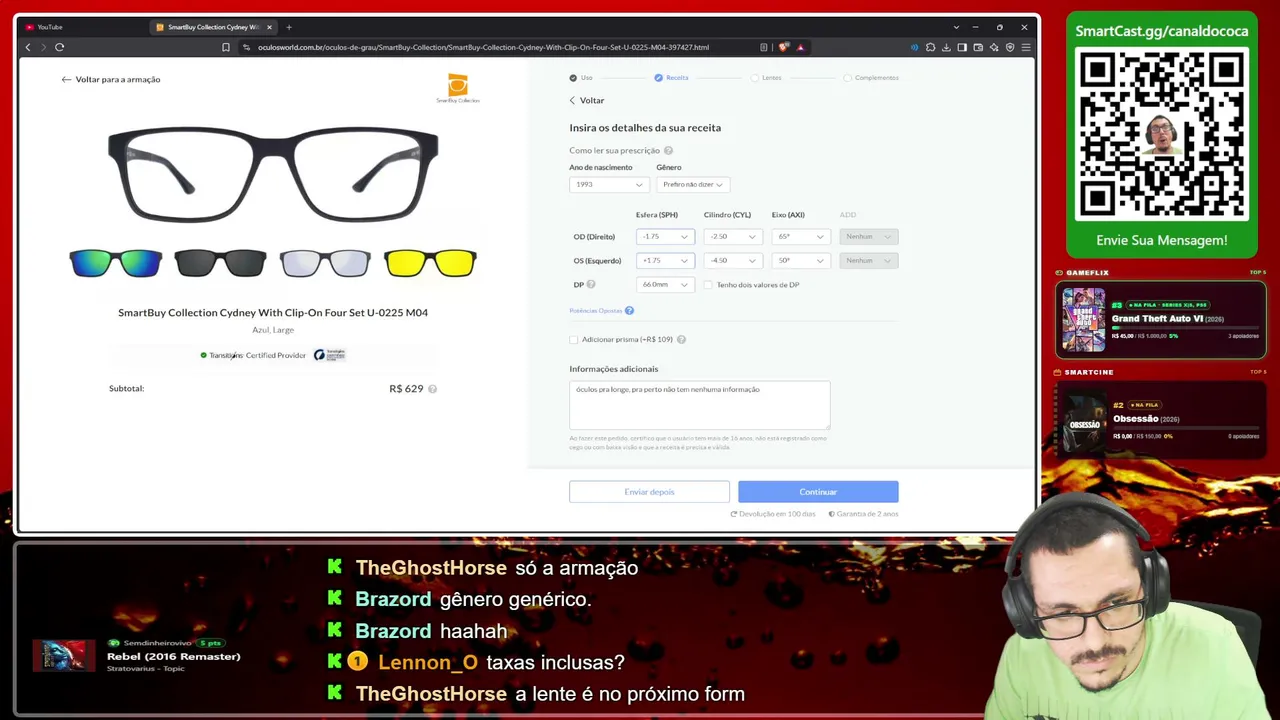Screen dimensions: 1280x720
Task: Open OD (Direito) Cilindro dropdown
Action: pyautogui.click(x=733, y=237)
